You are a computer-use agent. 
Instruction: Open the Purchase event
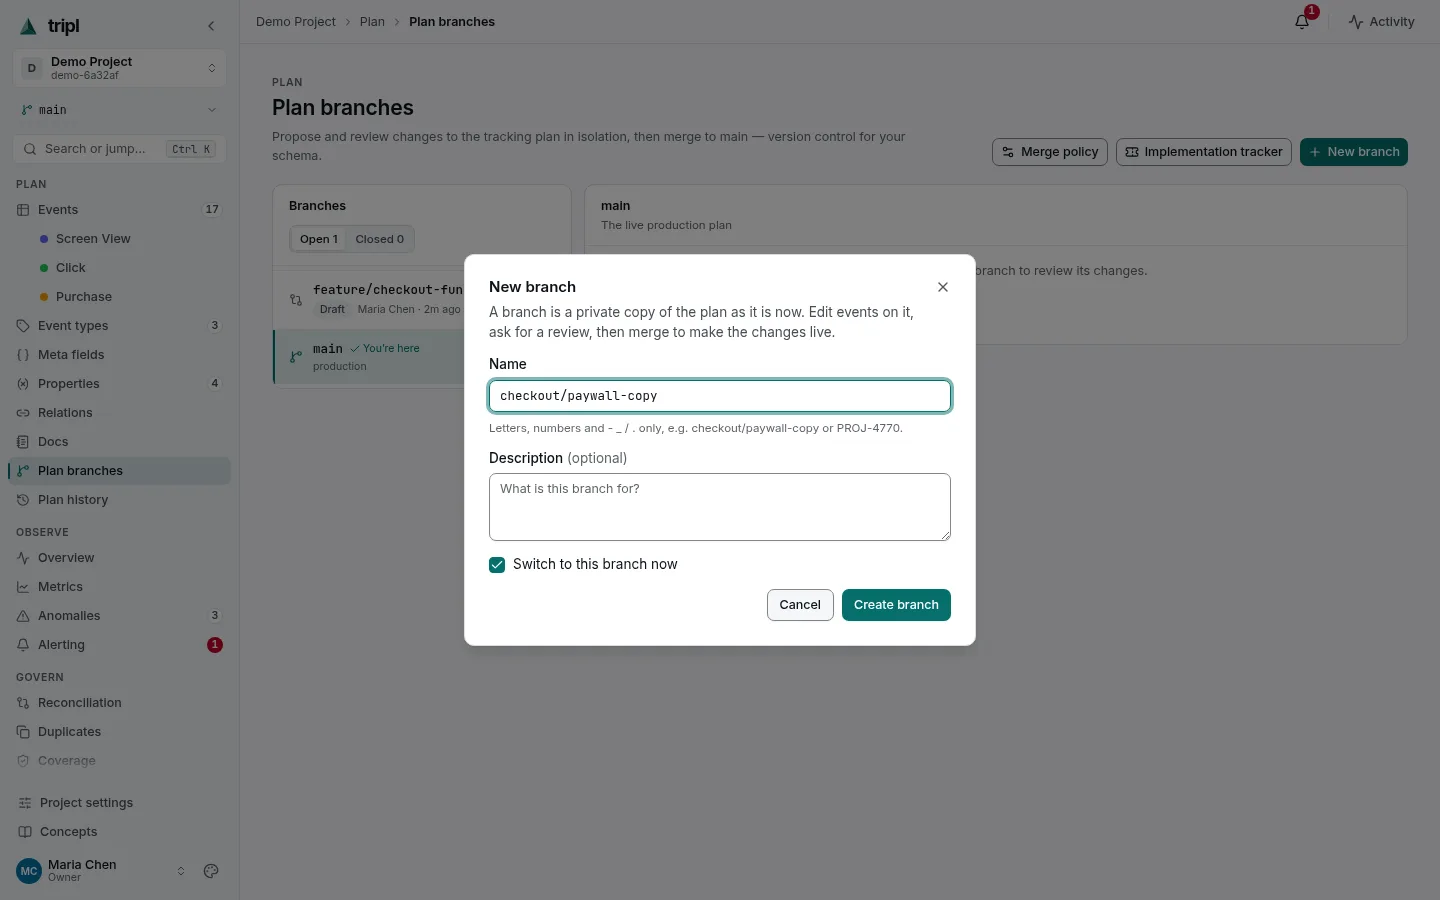(84, 297)
